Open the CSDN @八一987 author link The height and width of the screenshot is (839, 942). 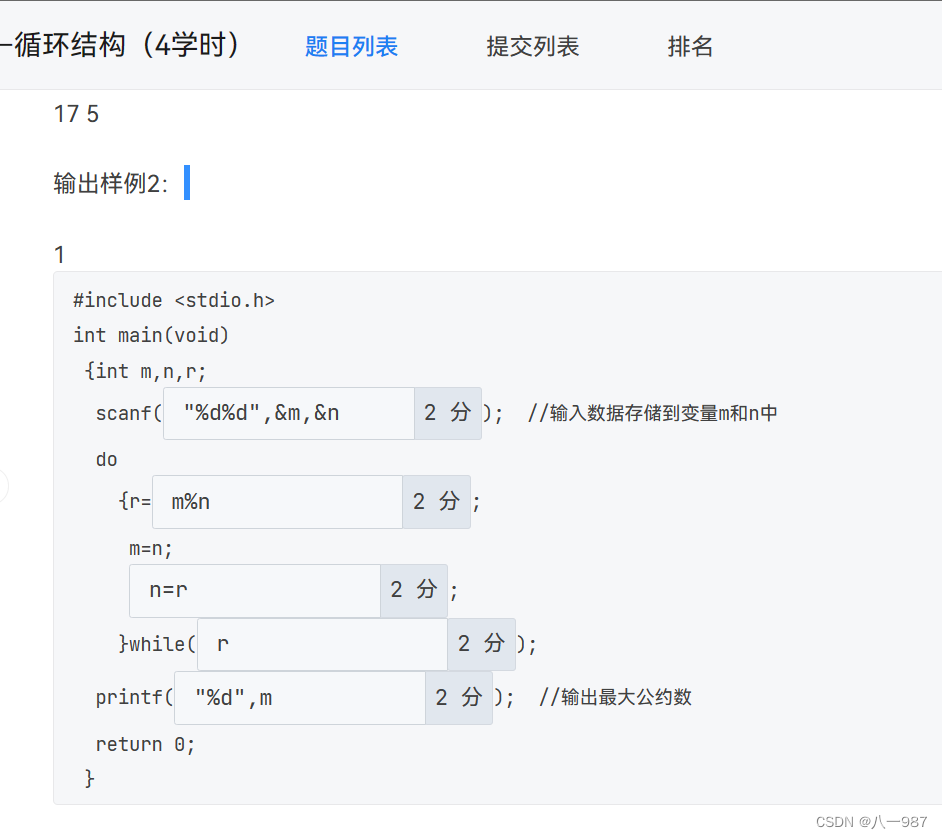(869, 822)
